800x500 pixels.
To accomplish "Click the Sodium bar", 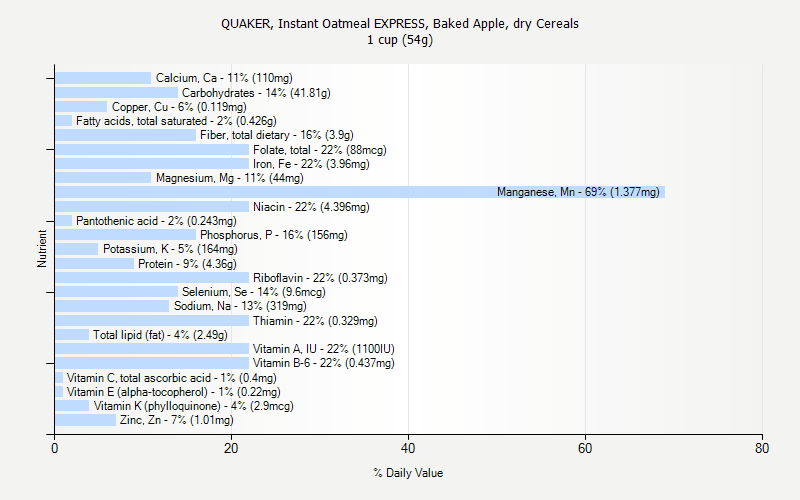I will point(112,306).
